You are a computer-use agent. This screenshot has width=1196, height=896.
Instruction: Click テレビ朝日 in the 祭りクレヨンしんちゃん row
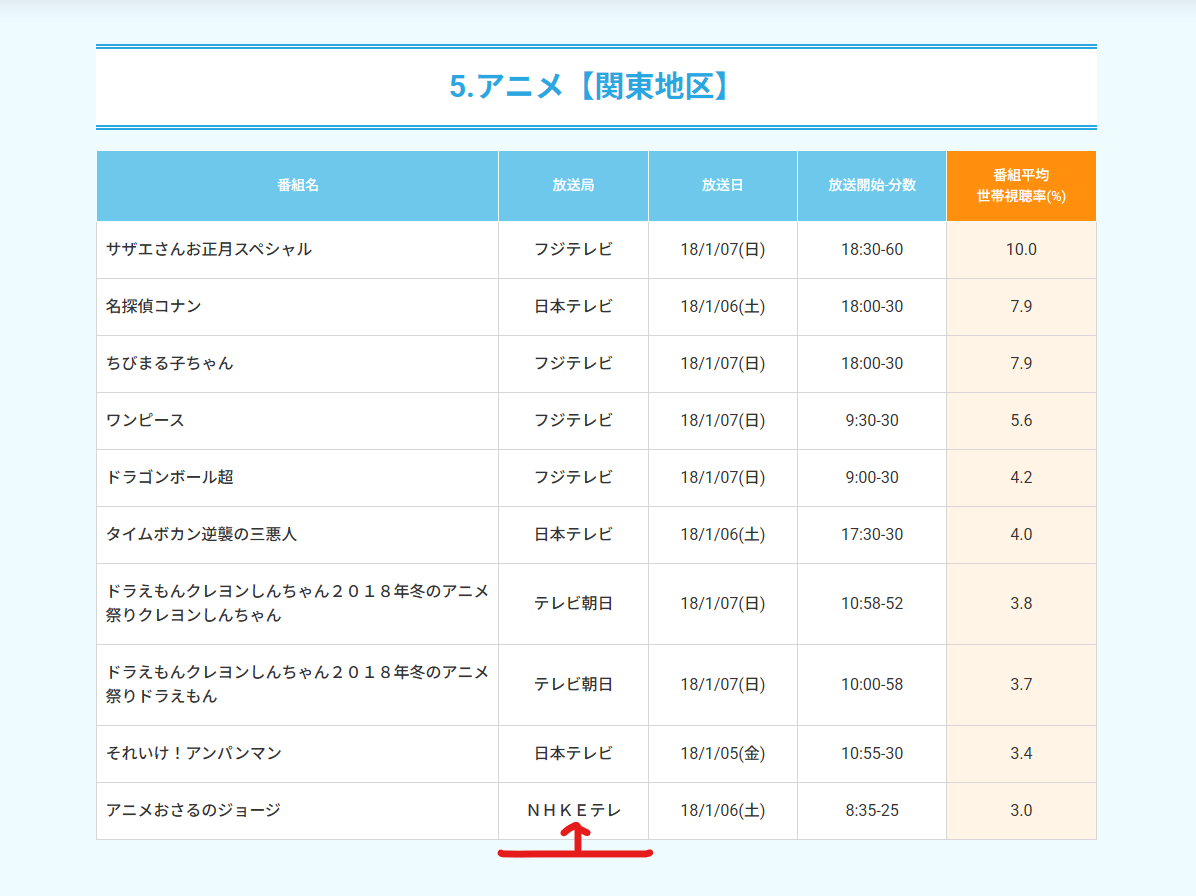point(573,603)
